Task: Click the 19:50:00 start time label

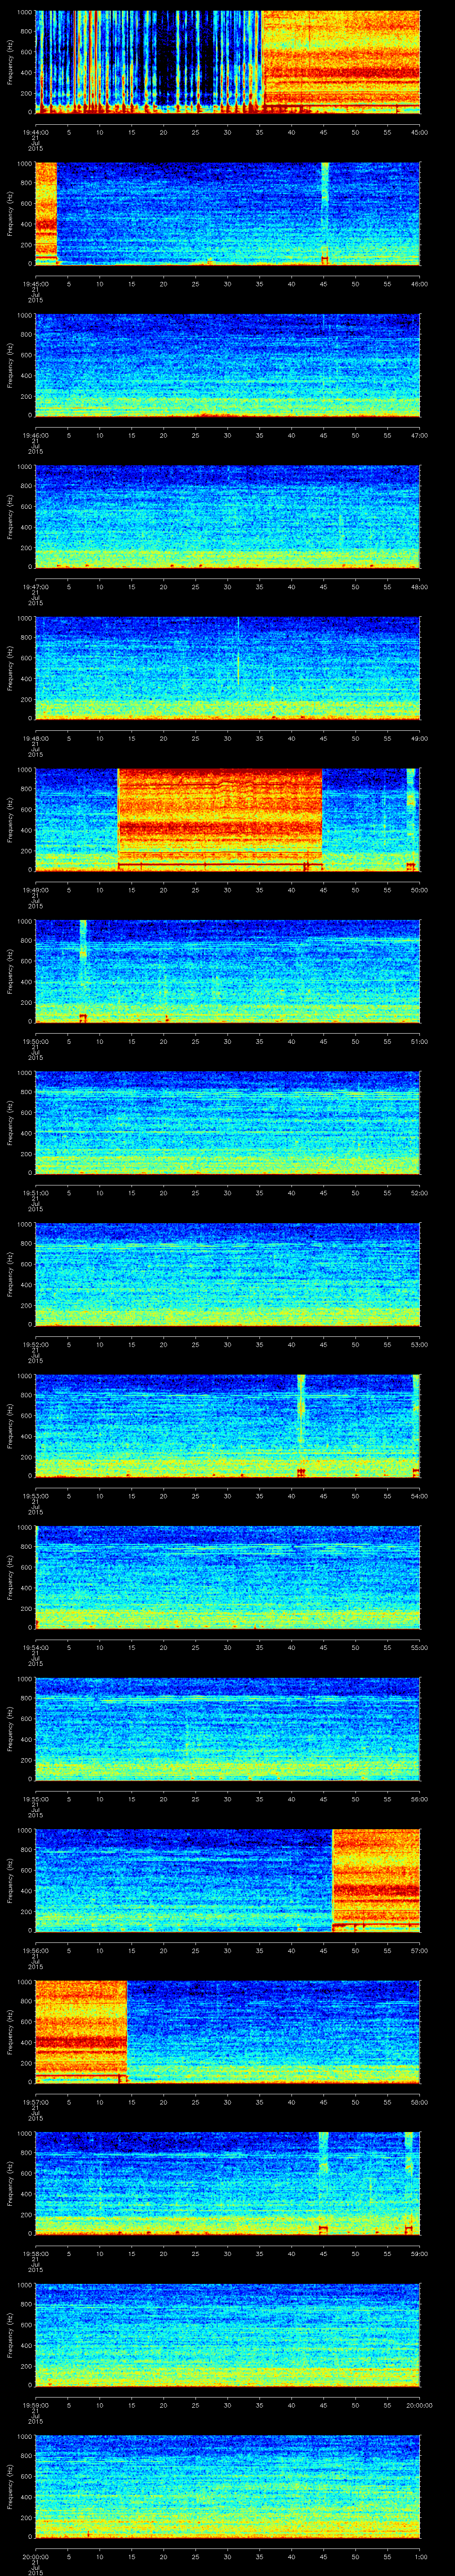Action: coord(35,1041)
